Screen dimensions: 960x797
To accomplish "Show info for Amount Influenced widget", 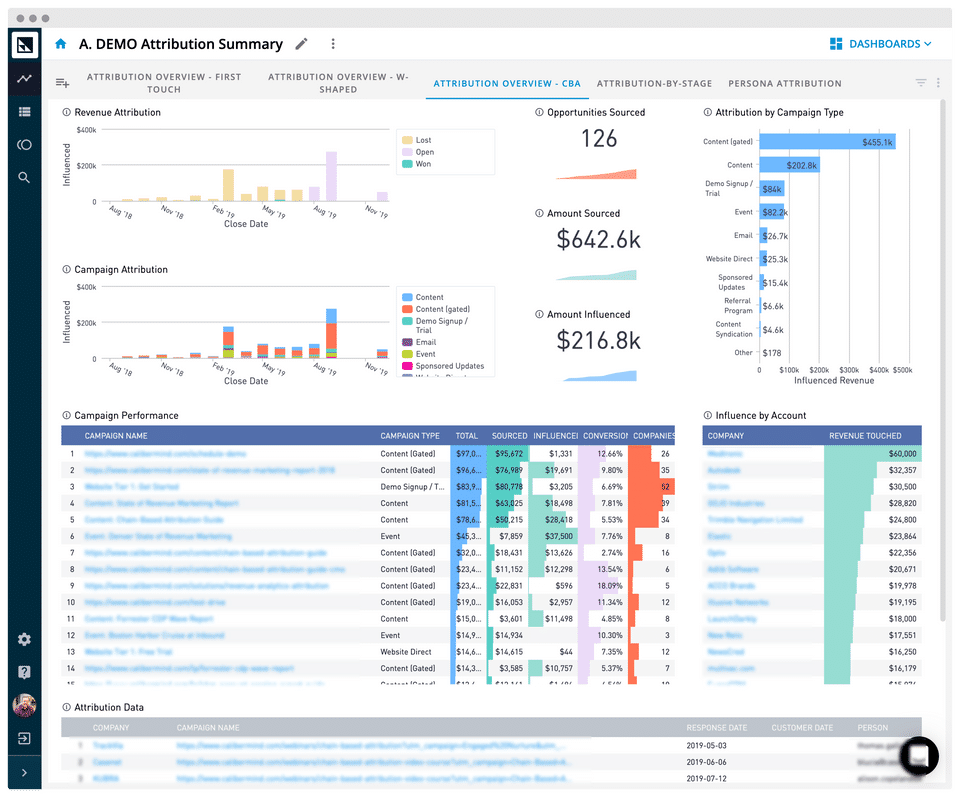I will pyautogui.click(x=539, y=314).
